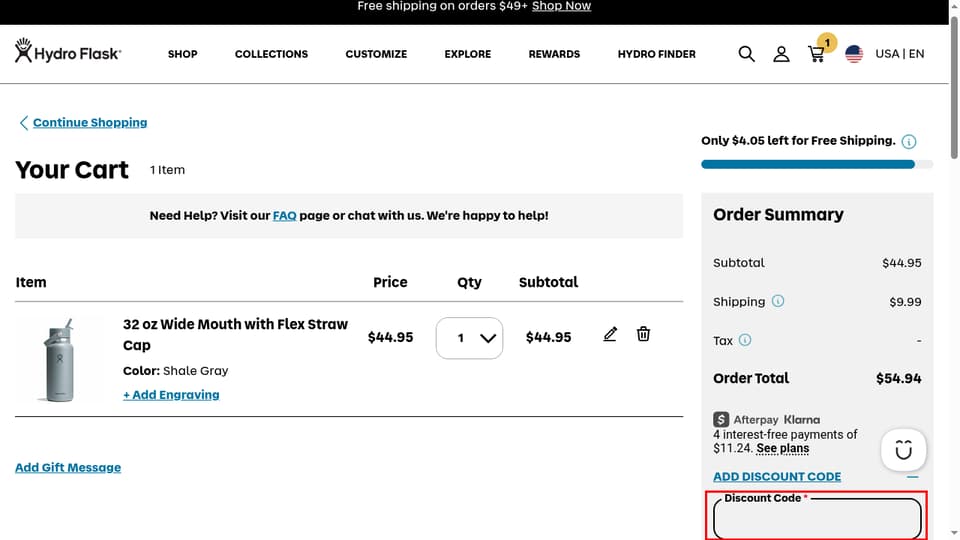Screen dimensions: 960x540
Task: Open the shopping cart icon
Action: coord(816,55)
